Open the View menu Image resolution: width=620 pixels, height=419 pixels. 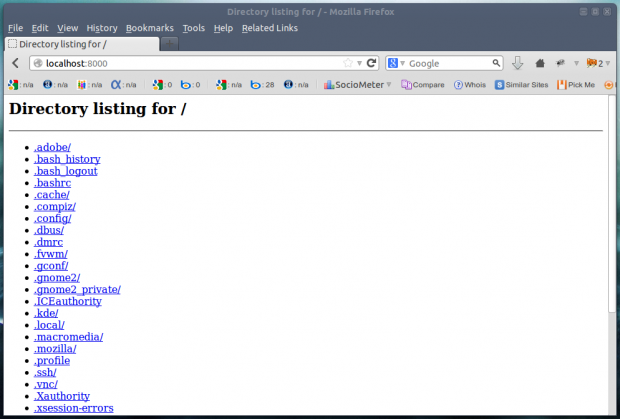(68, 28)
